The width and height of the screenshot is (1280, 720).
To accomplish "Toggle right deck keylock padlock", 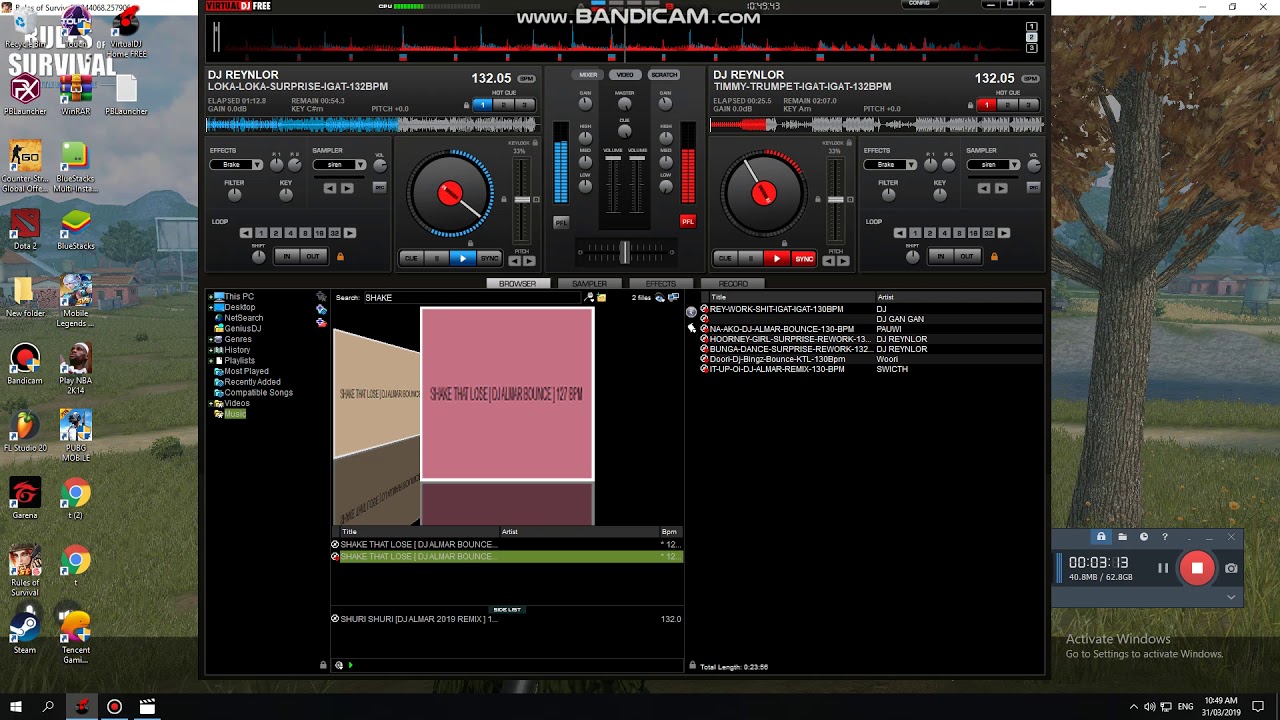I will tap(849, 143).
